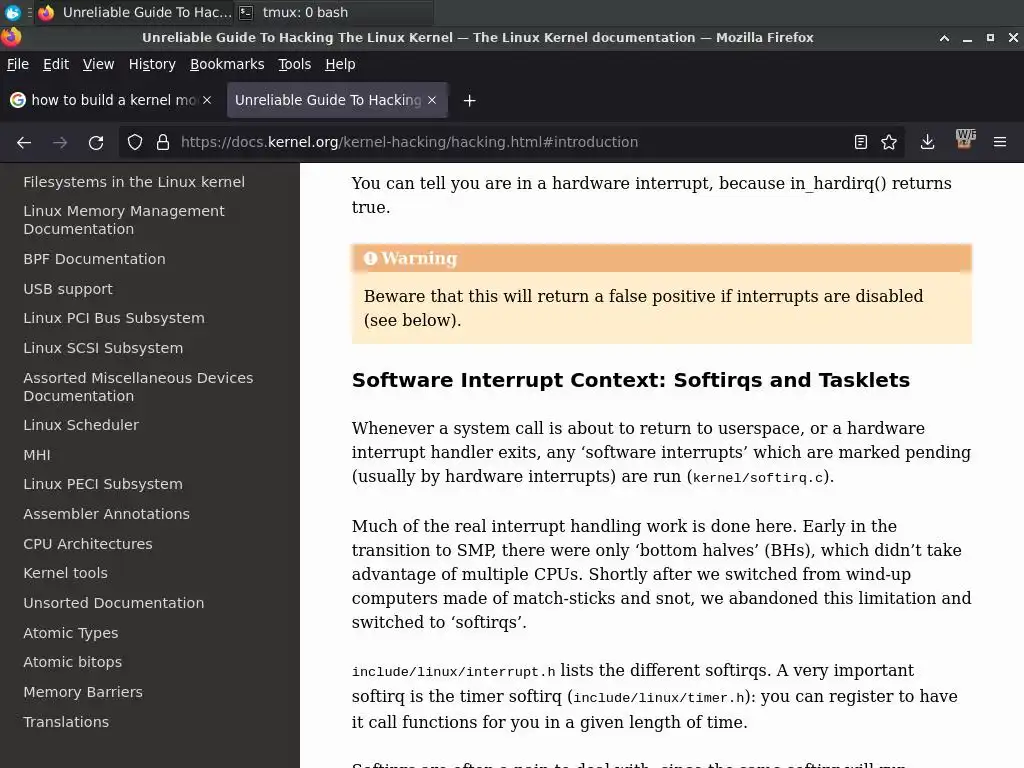The width and height of the screenshot is (1024, 768).
Task: Close the 'how to build a kernel' tab
Action: 207,100
